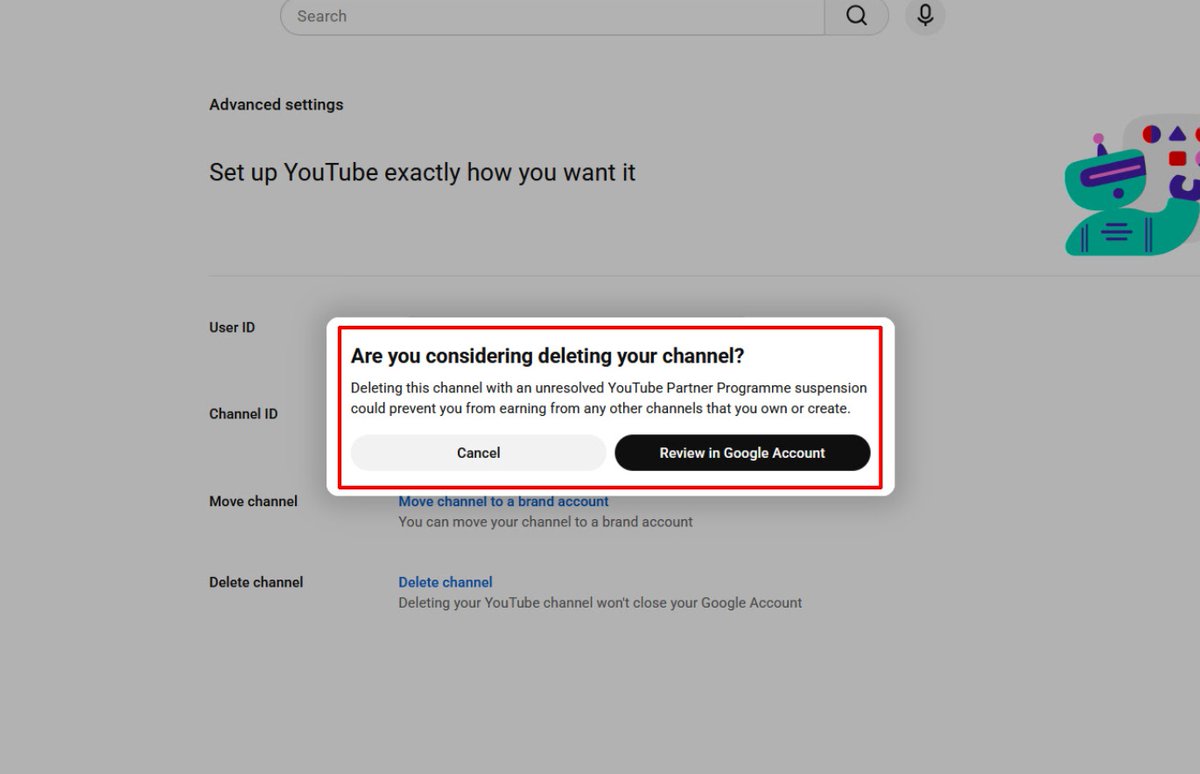Select the Advanced settings heading text
This screenshot has width=1200, height=774.
[276, 104]
